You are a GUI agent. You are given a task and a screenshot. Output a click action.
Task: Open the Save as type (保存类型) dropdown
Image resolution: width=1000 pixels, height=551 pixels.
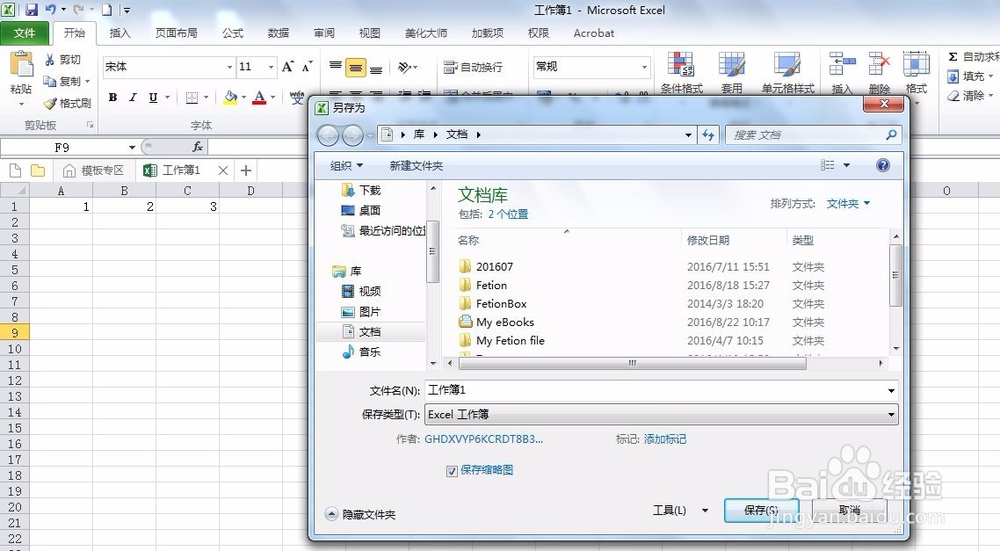coord(661,415)
